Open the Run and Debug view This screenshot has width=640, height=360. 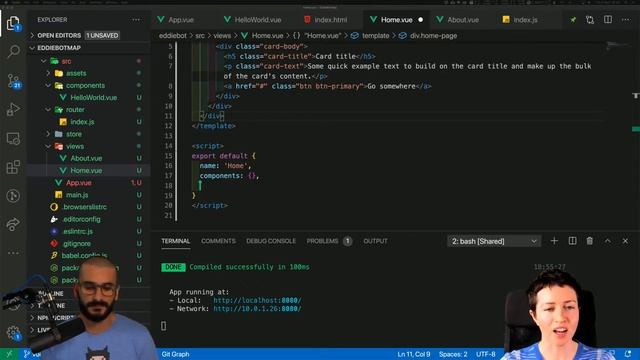pos(13,109)
